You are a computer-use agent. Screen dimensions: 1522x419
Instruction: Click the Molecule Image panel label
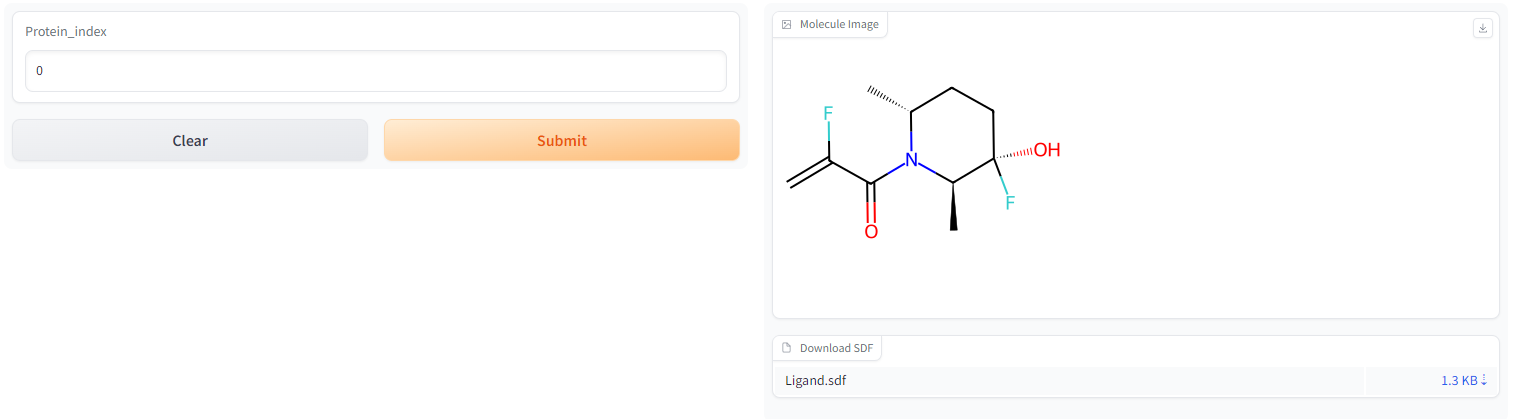(838, 25)
